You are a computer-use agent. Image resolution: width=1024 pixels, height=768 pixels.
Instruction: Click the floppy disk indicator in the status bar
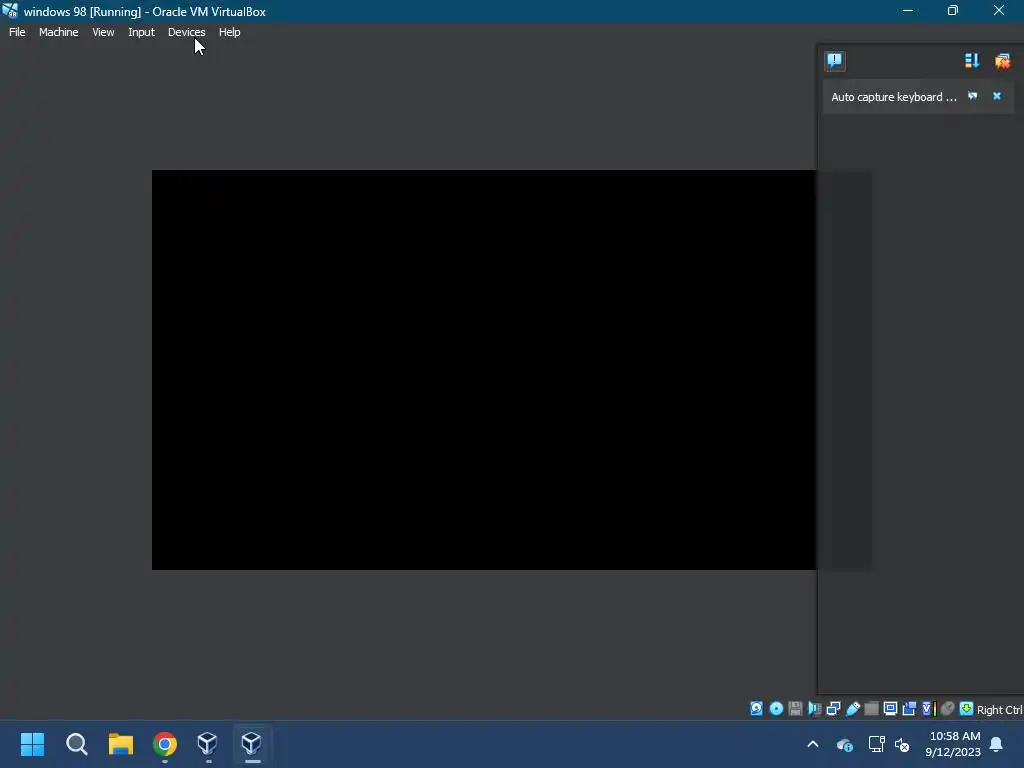[795, 709]
